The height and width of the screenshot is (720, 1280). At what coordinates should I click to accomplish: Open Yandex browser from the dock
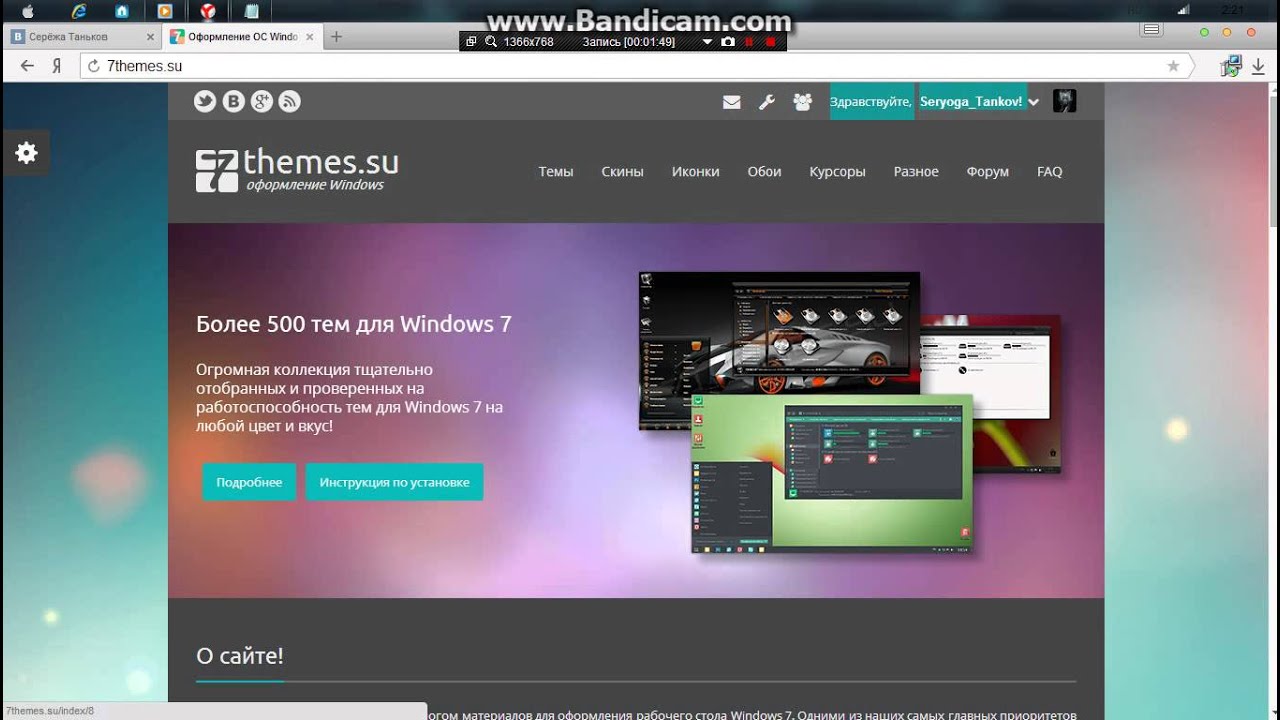pyautogui.click(x=208, y=11)
